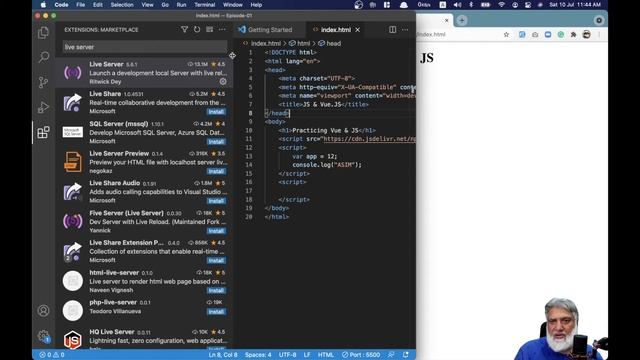Click the browser address bar URL
The image size is (640, 360).
coord(431,35)
